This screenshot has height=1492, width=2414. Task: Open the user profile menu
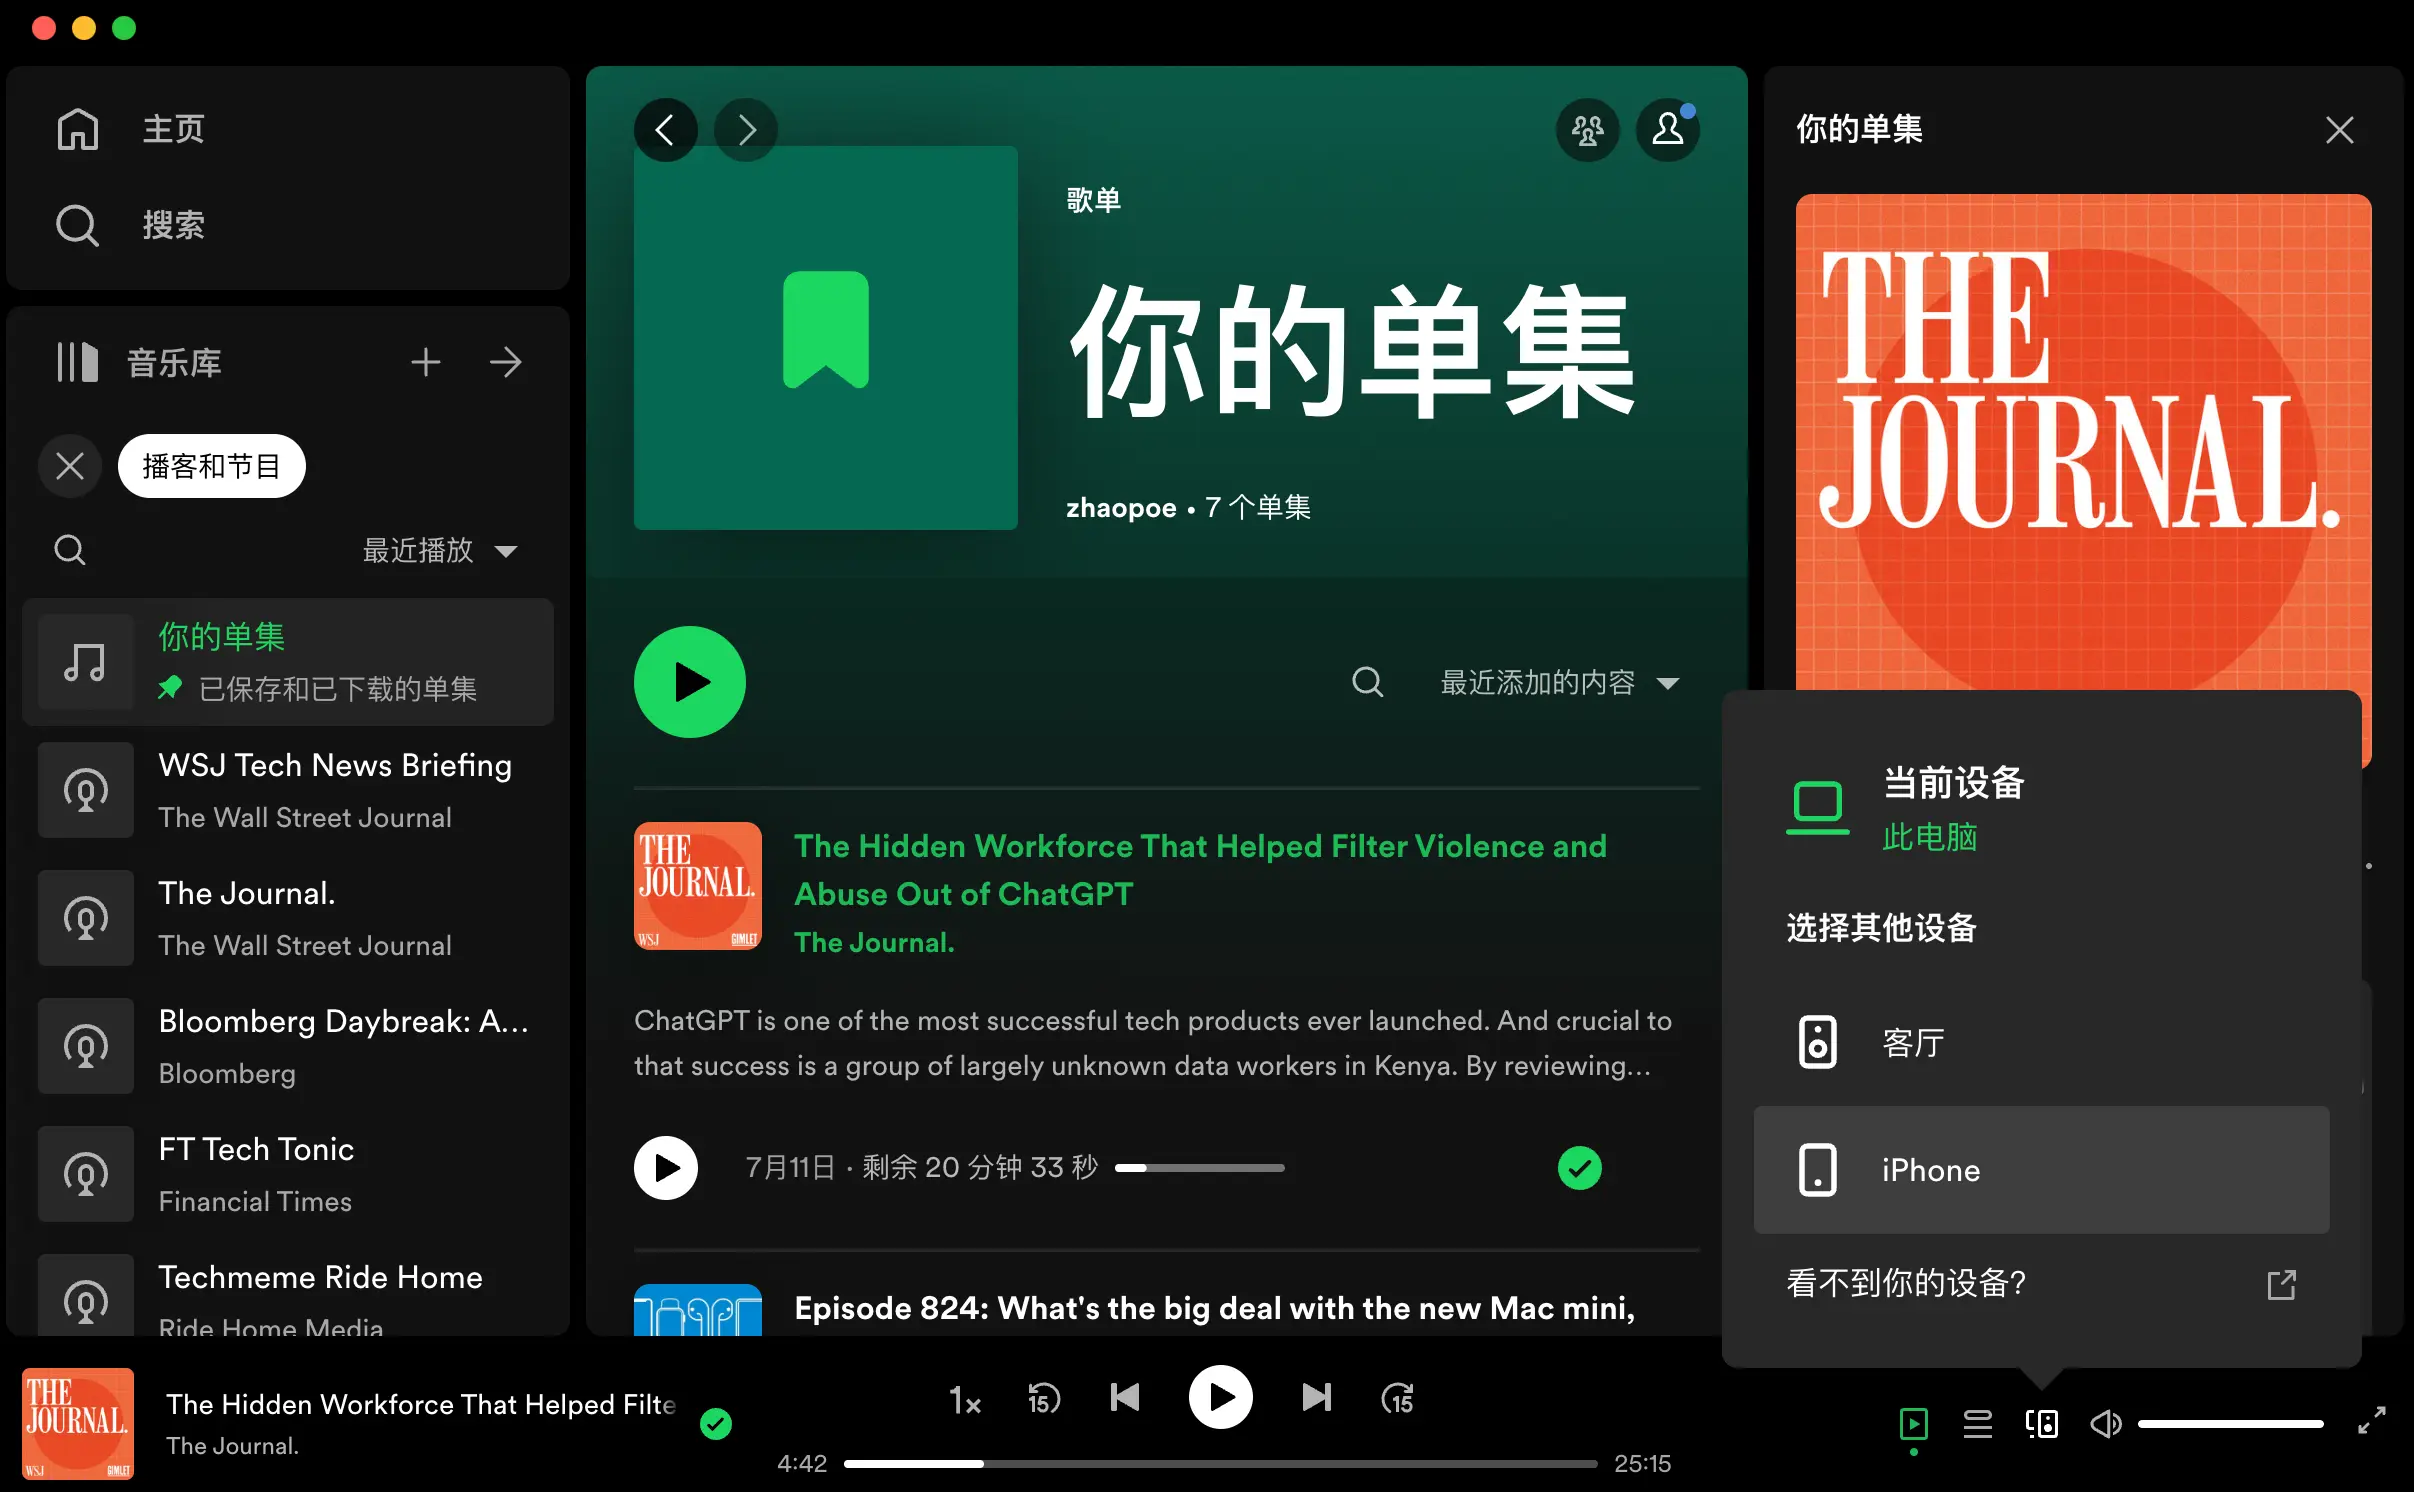[1668, 130]
